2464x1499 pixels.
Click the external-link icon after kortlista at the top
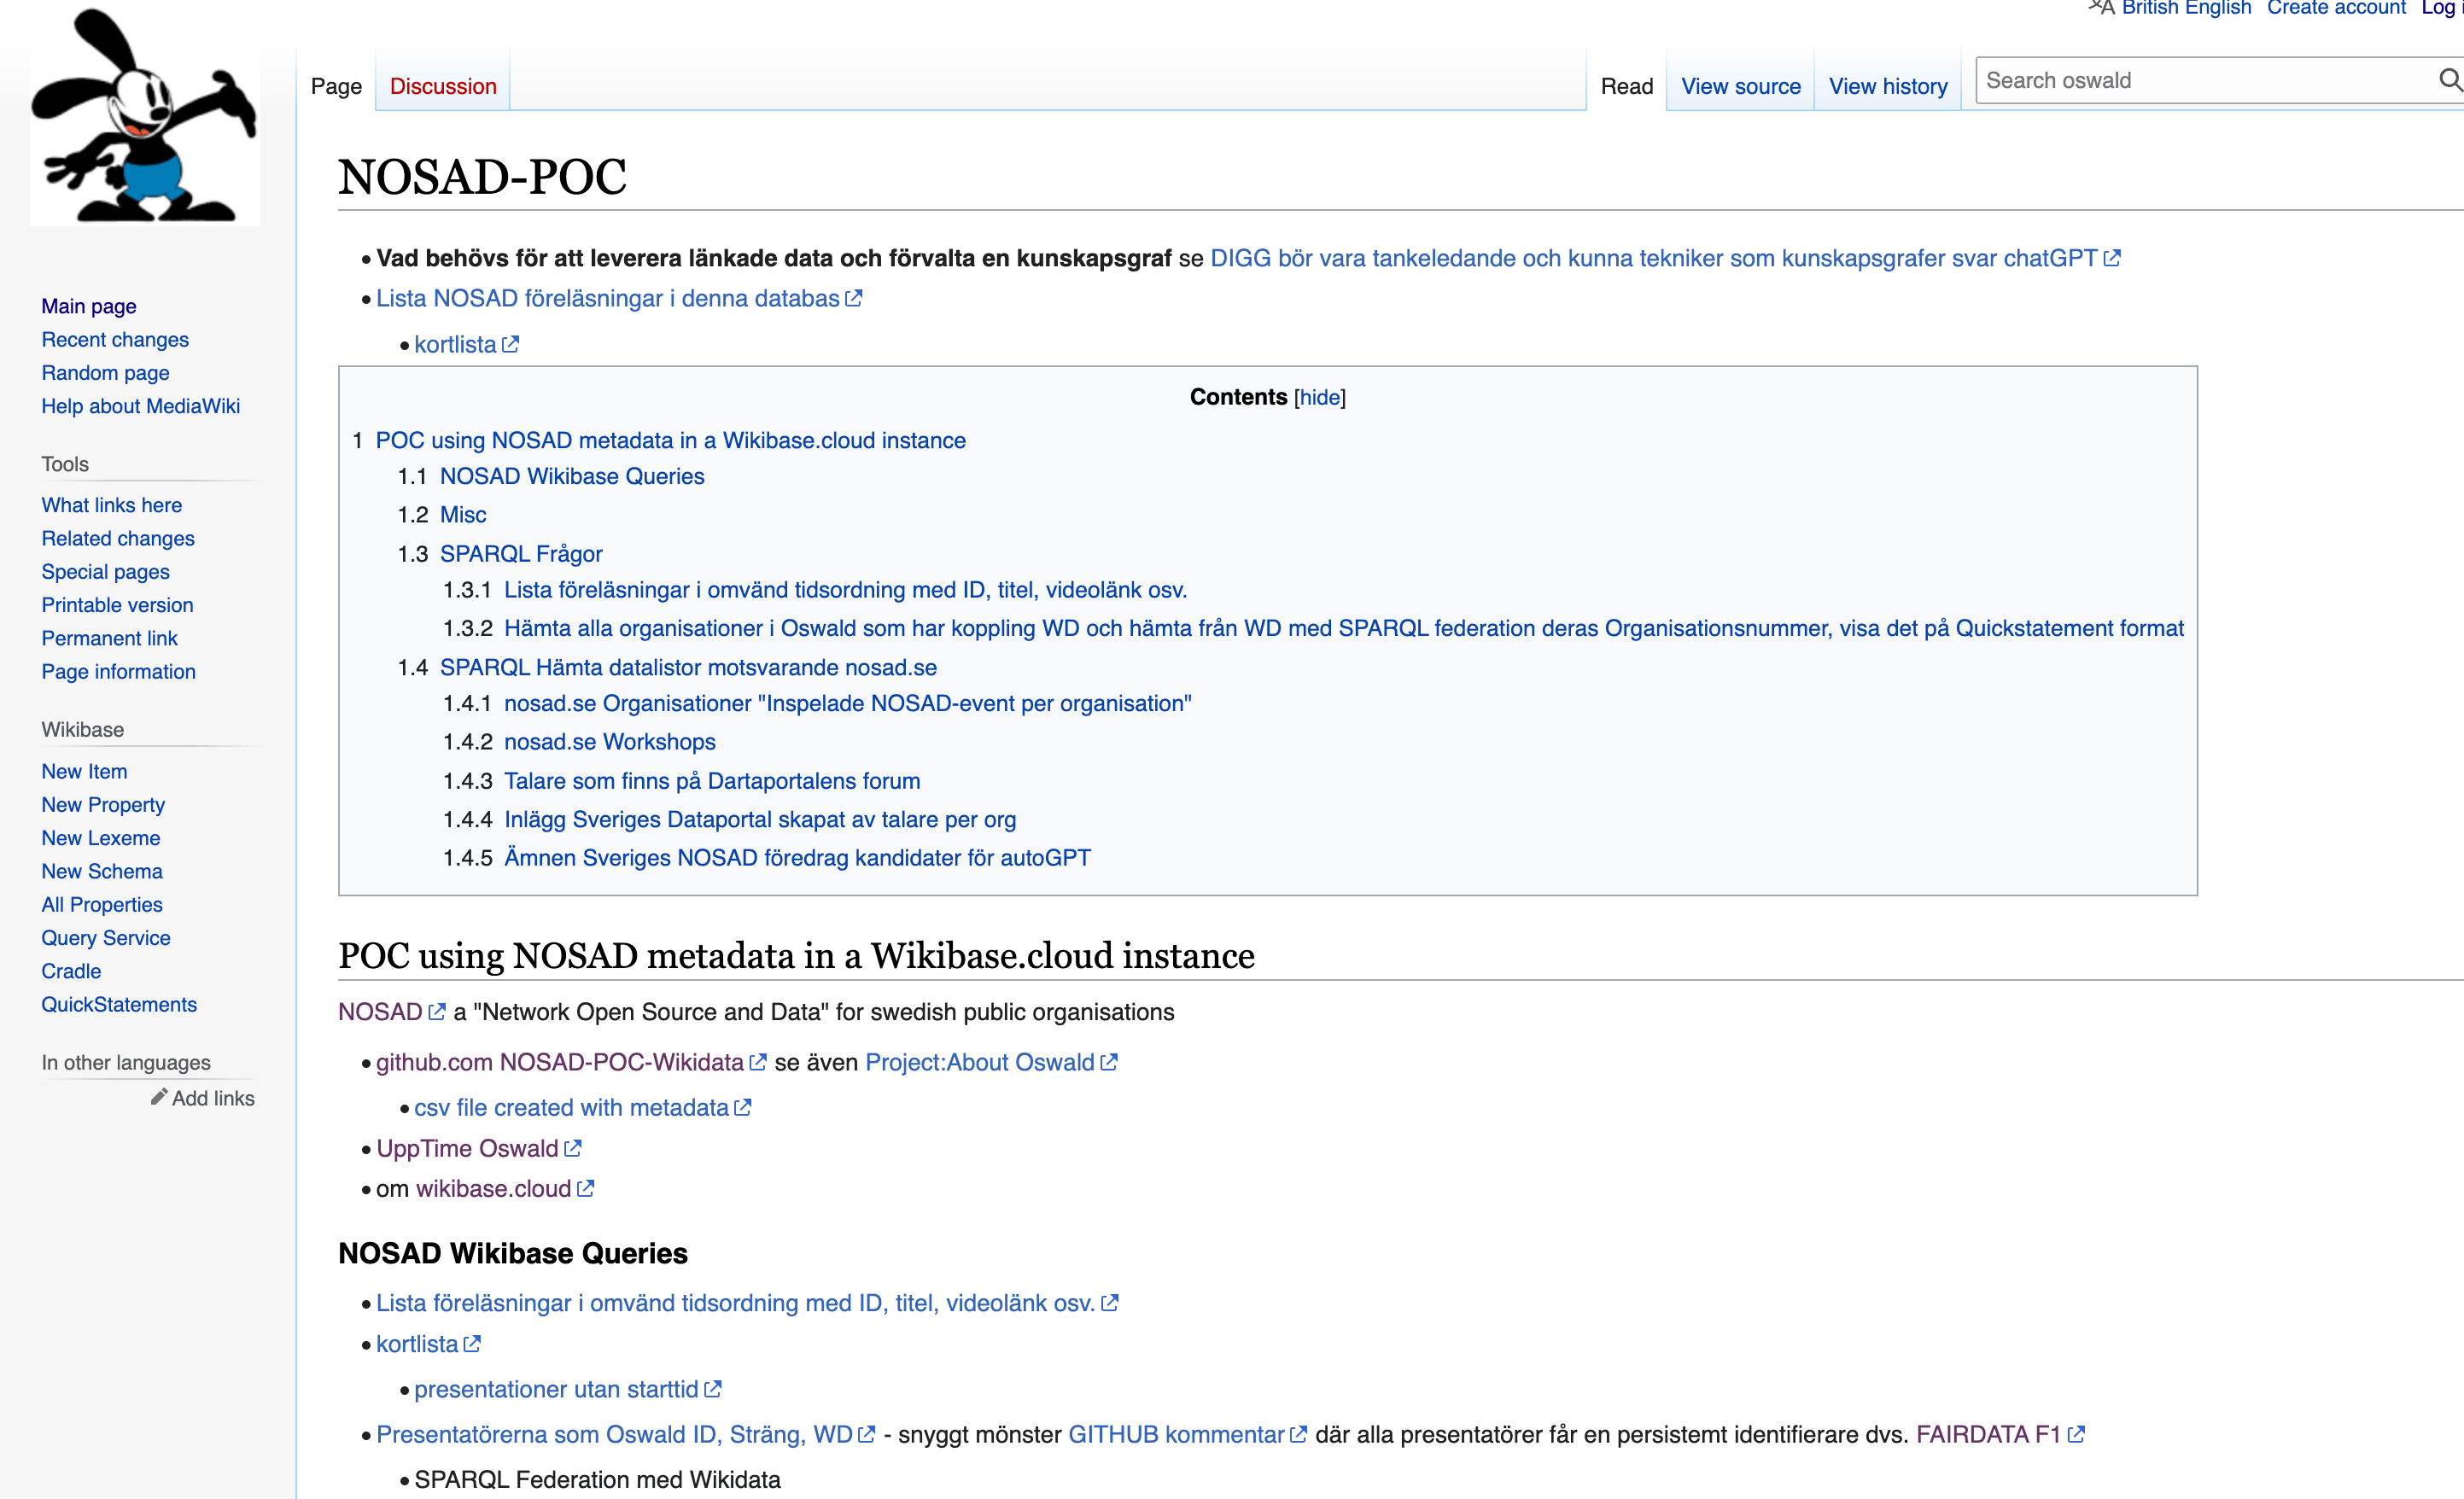[x=511, y=345]
